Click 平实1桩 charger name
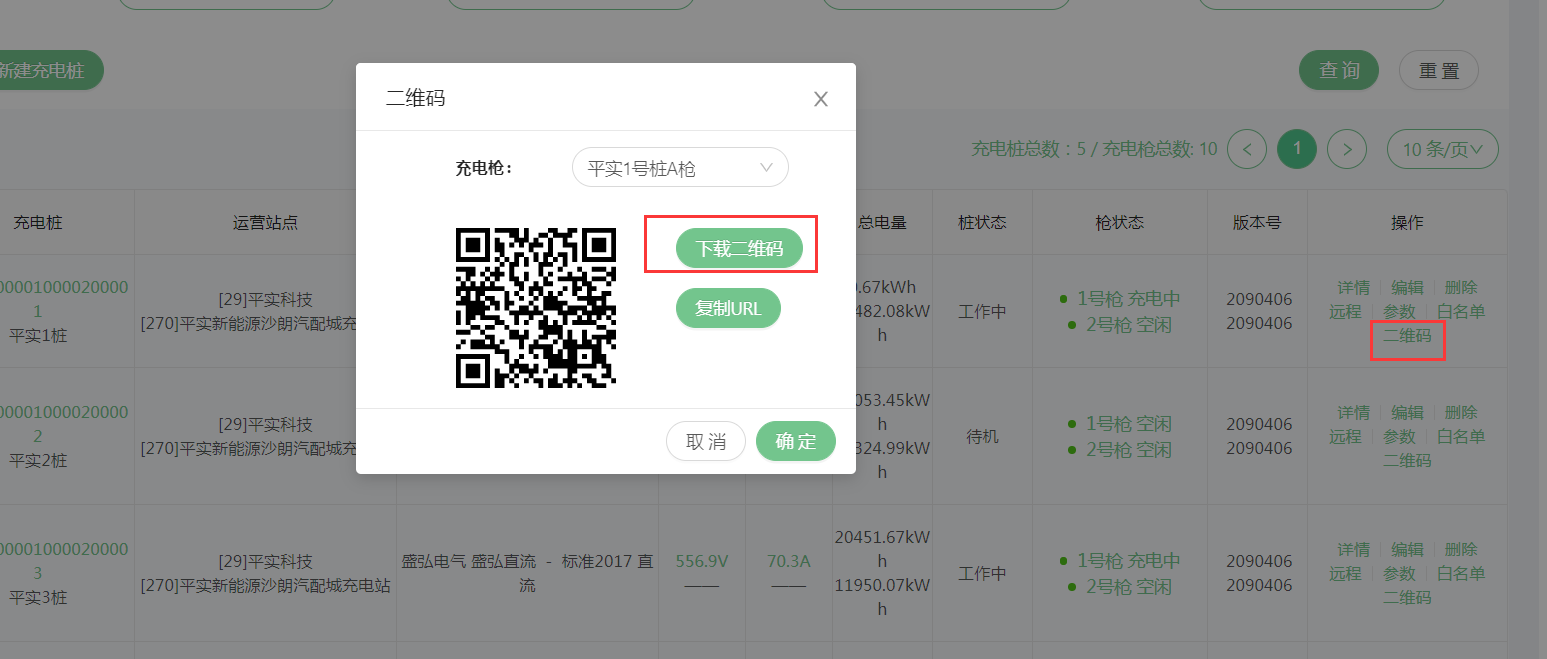1547x659 pixels. click(x=38, y=335)
